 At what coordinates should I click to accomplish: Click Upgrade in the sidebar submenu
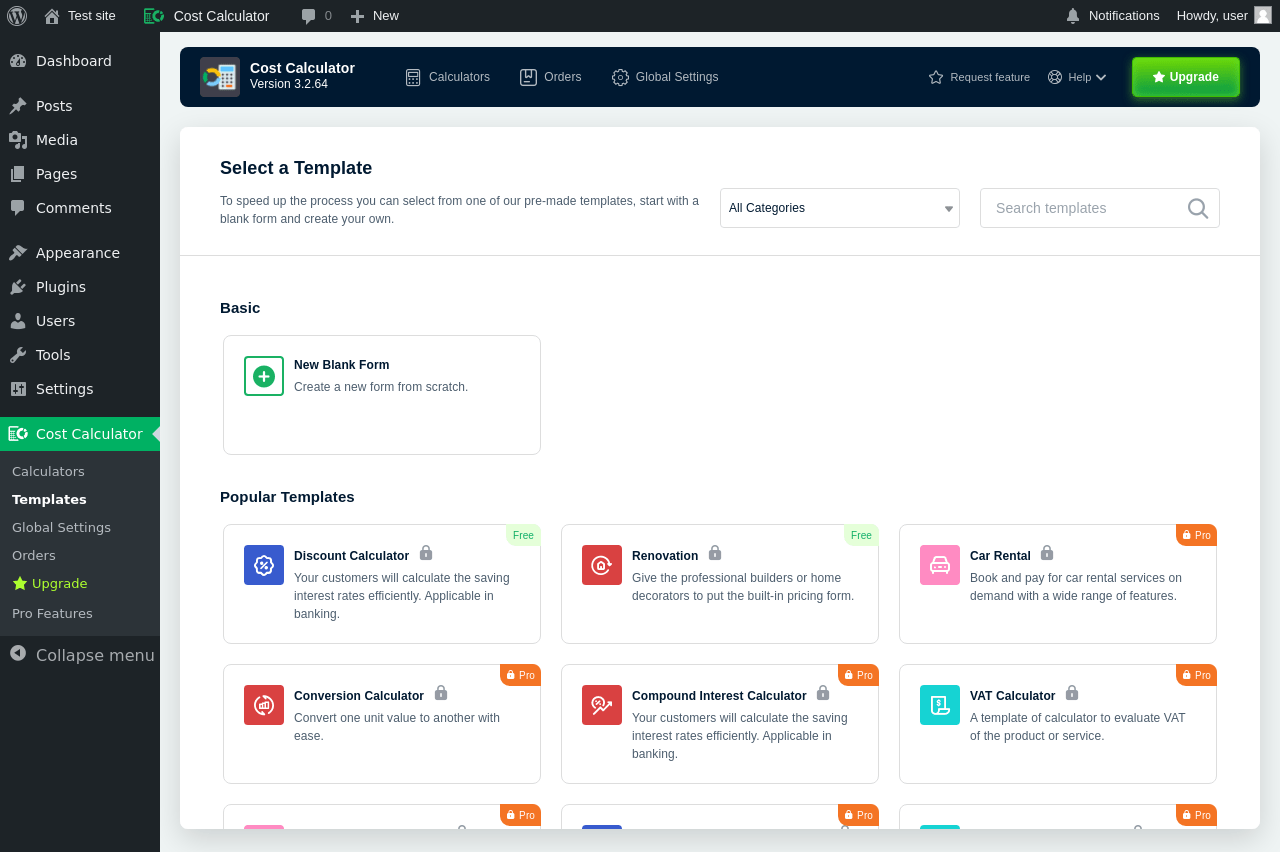pyautogui.click(x=50, y=584)
